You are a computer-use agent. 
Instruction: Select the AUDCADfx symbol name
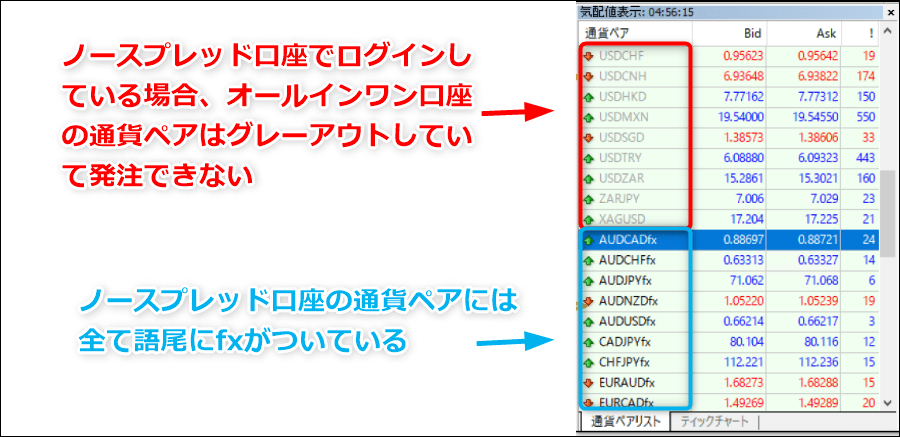tap(627, 240)
